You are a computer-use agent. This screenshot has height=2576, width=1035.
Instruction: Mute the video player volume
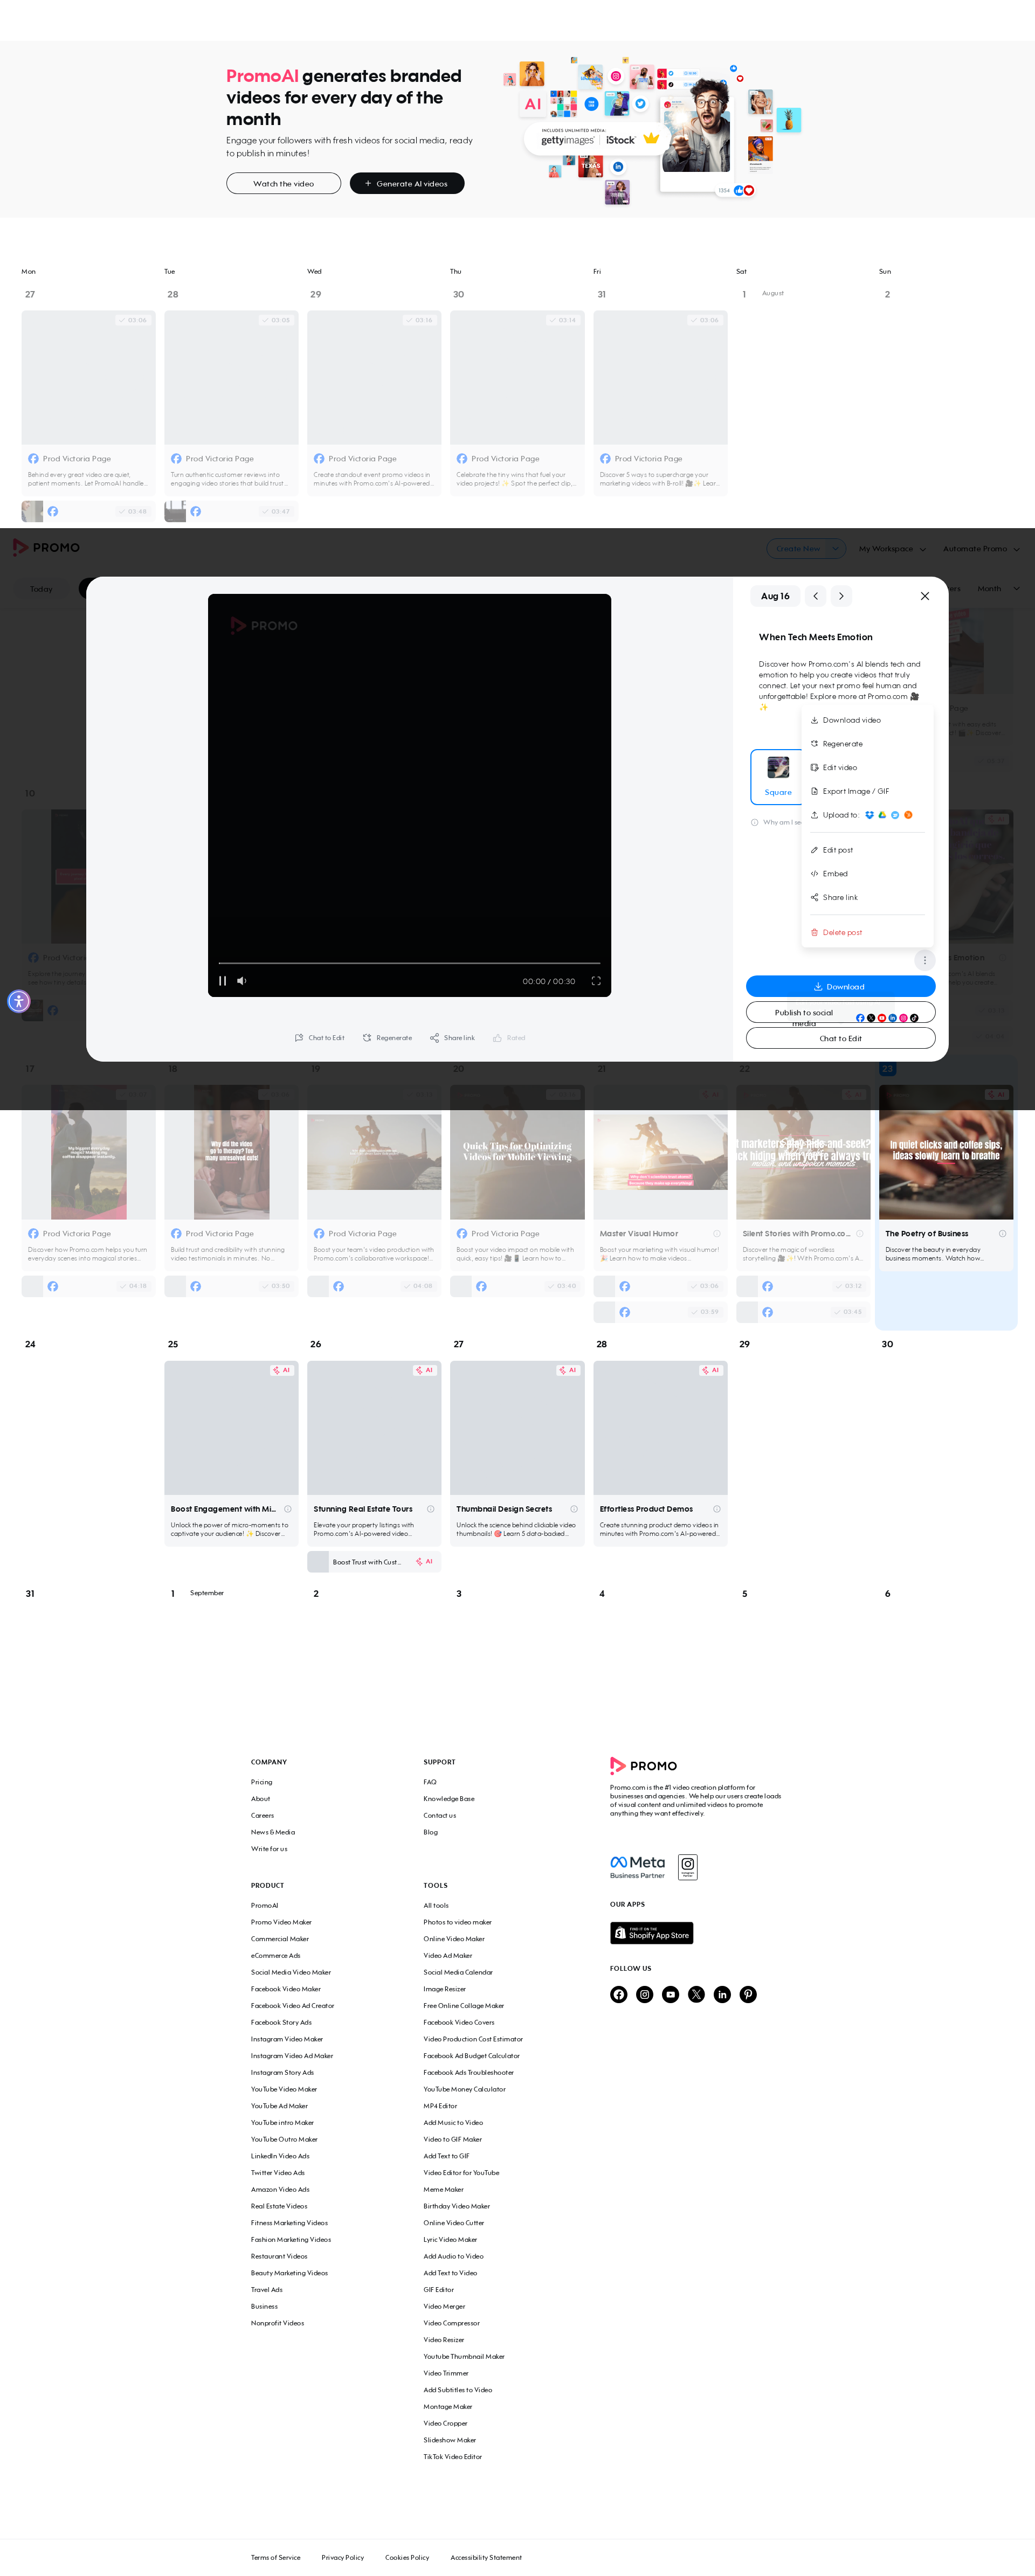coord(242,981)
